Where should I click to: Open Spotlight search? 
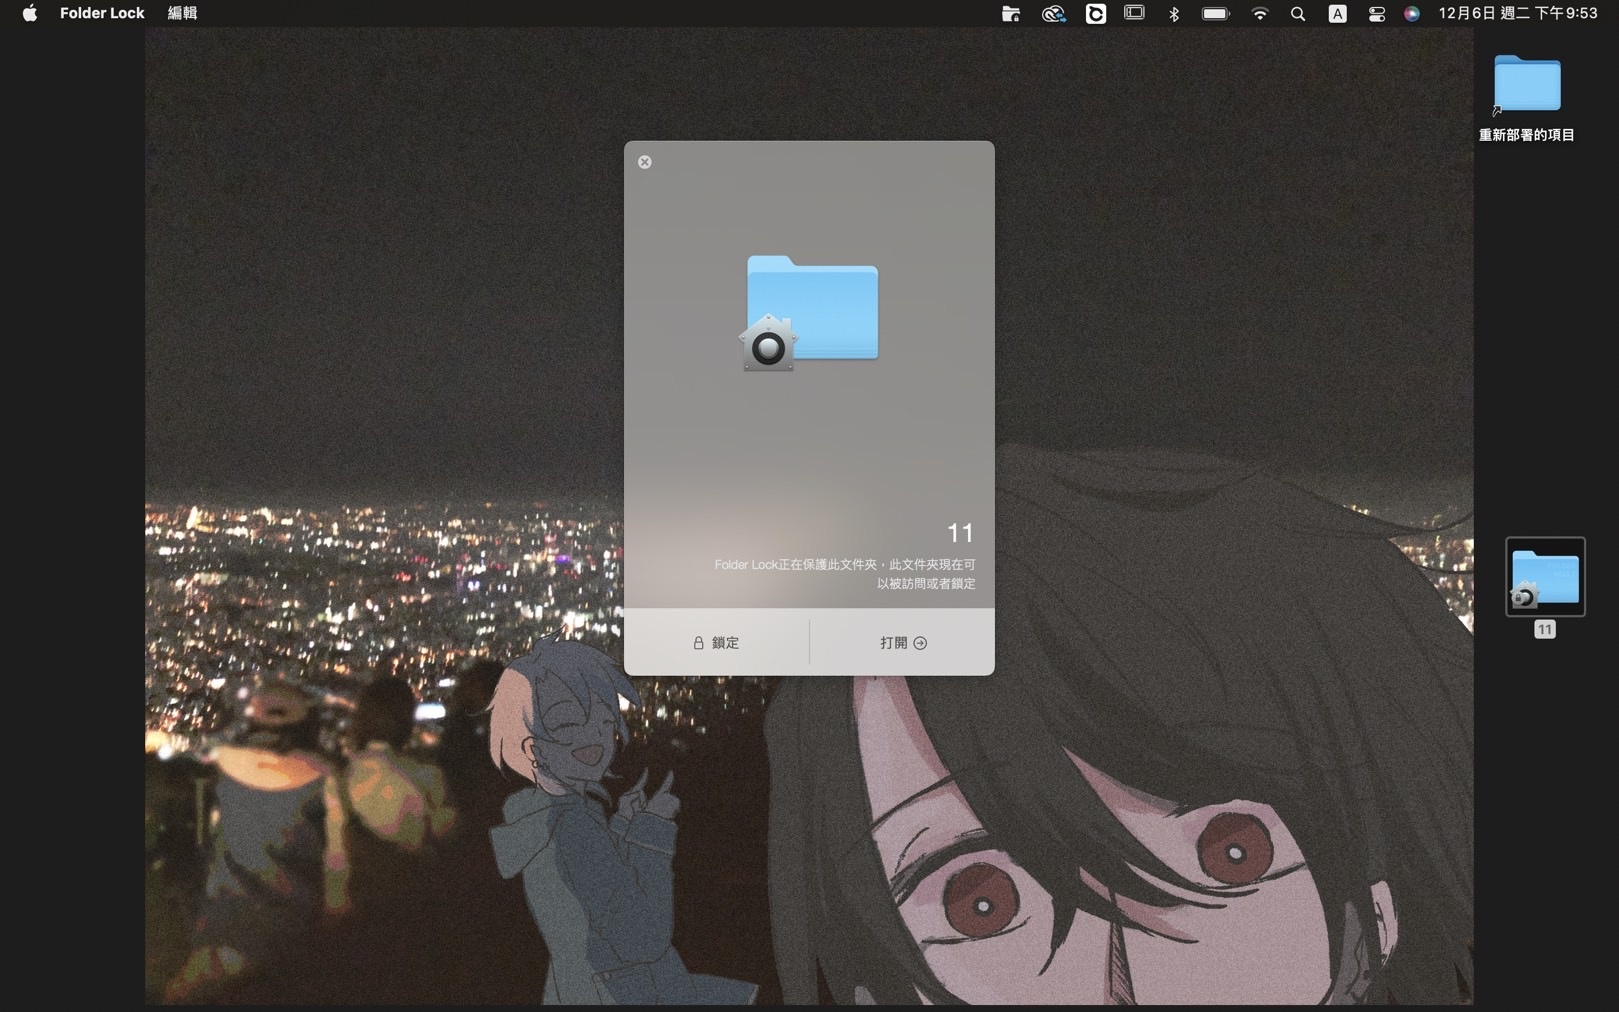tap(1298, 13)
